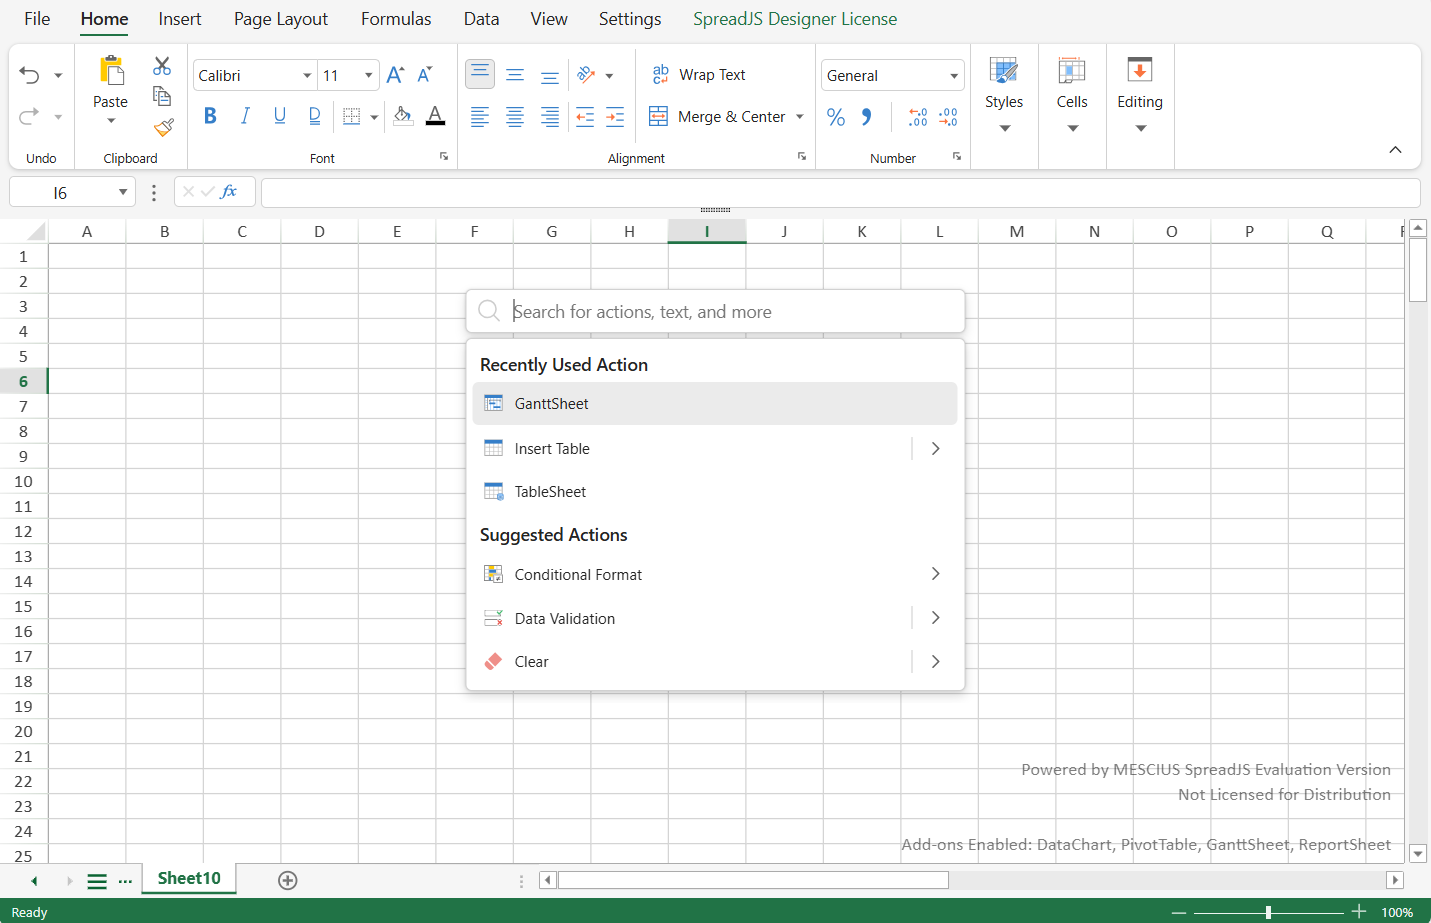1431x923 pixels.
Task: Open SpreadJS Designer License tab
Action: tap(795, 19)
